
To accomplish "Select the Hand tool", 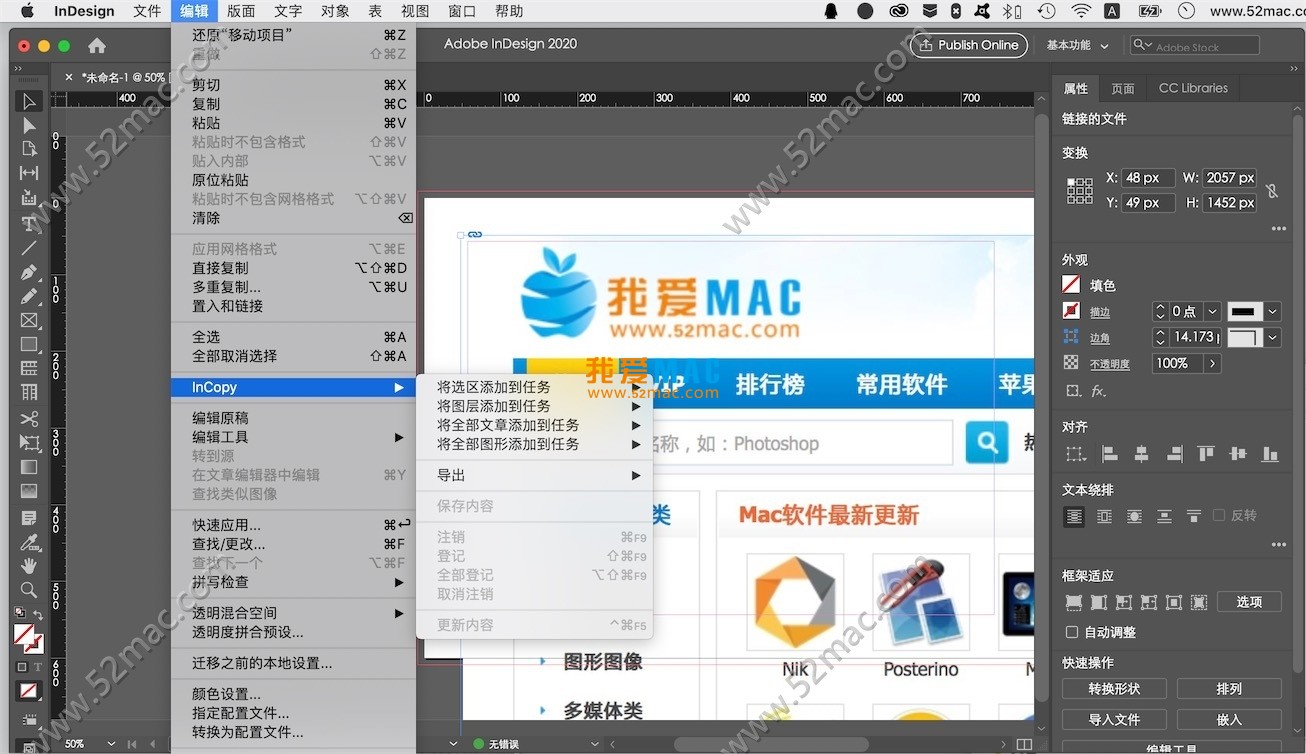I will pyautogui.click(x=29, y=566).
